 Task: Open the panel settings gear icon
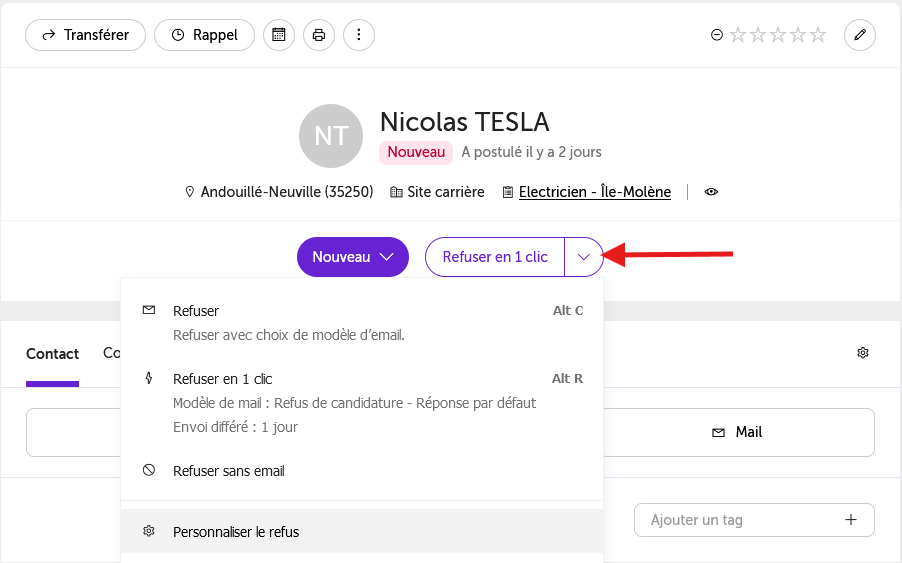[x=863, y=353]
